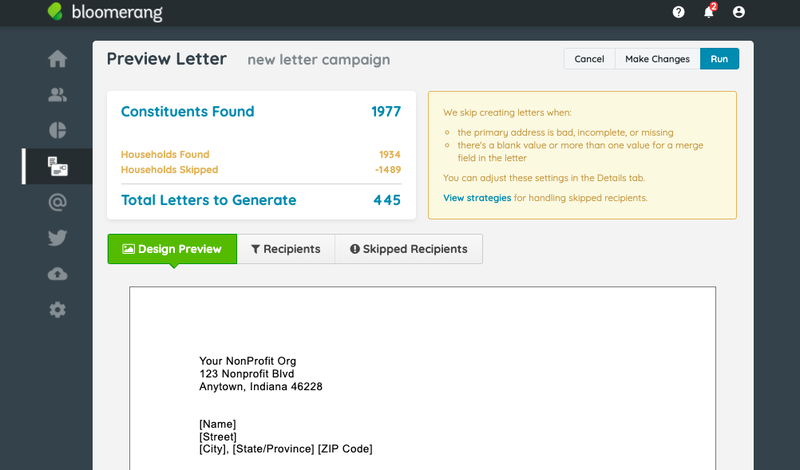
Task: Open the notifications bell icon
Action: [x=709, y=12]
